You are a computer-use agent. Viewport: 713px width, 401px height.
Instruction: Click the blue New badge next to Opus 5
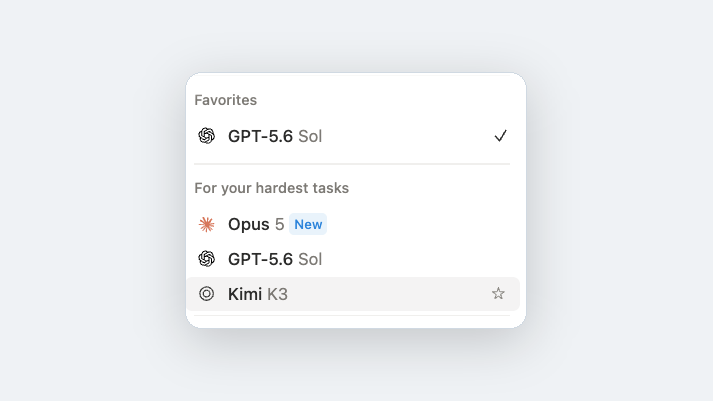[x=308, y=224]
